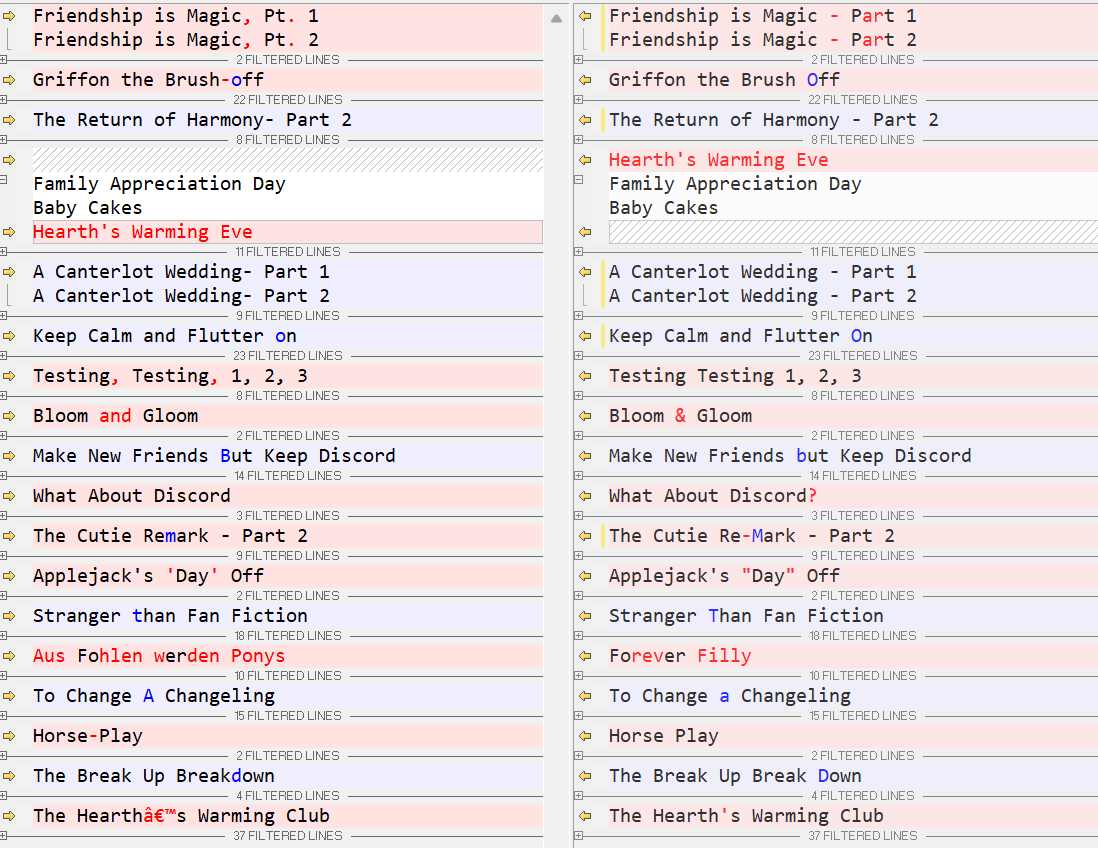Select 'A Canterlot Wedding - Part 2' in right pane
1098x848 pixels.
click(x=763, y=296)
